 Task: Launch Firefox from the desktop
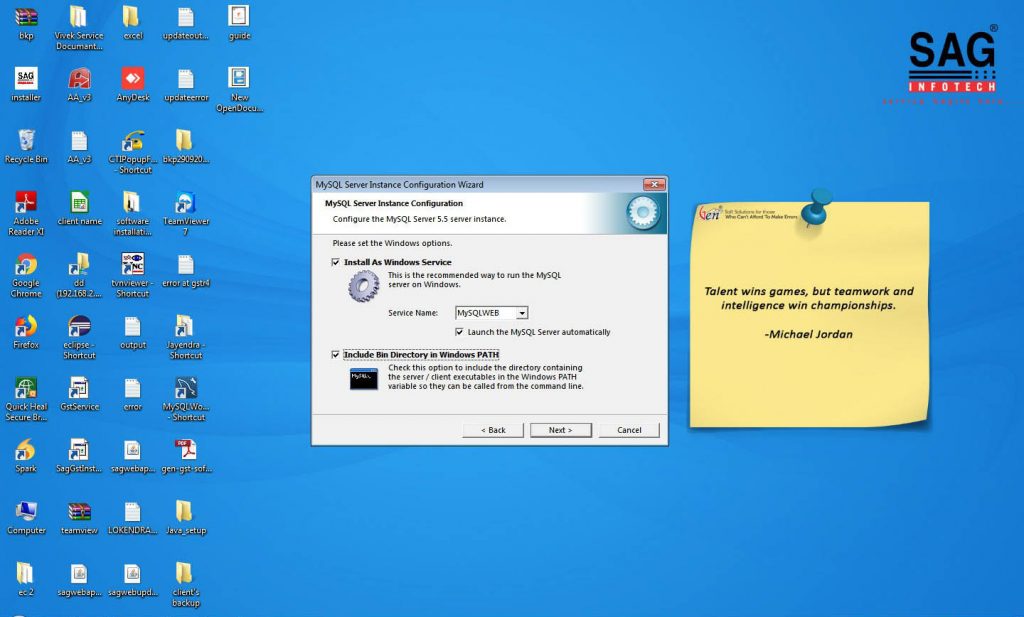pyautogui.click(x=26, y=327)
